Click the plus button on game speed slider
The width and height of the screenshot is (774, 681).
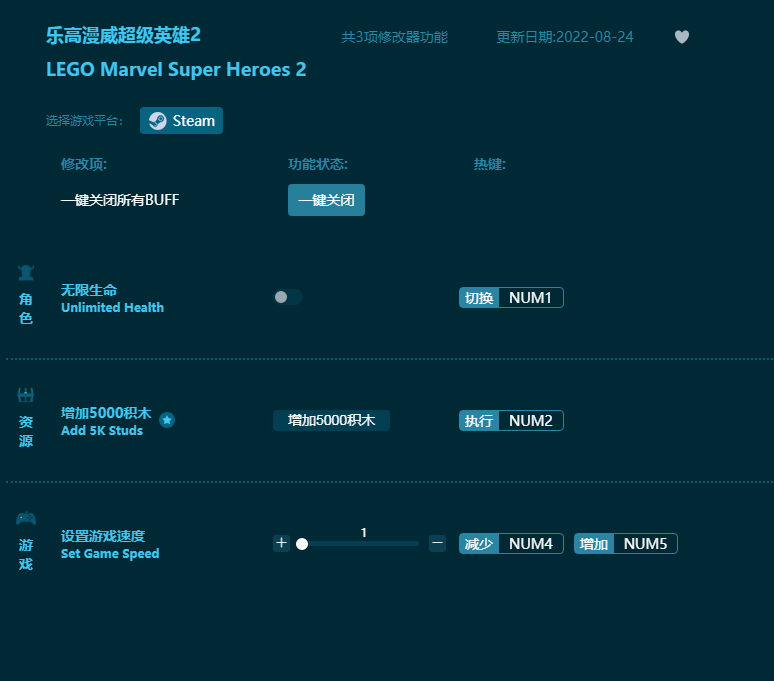pyautogui.click(x=281, y=543)
